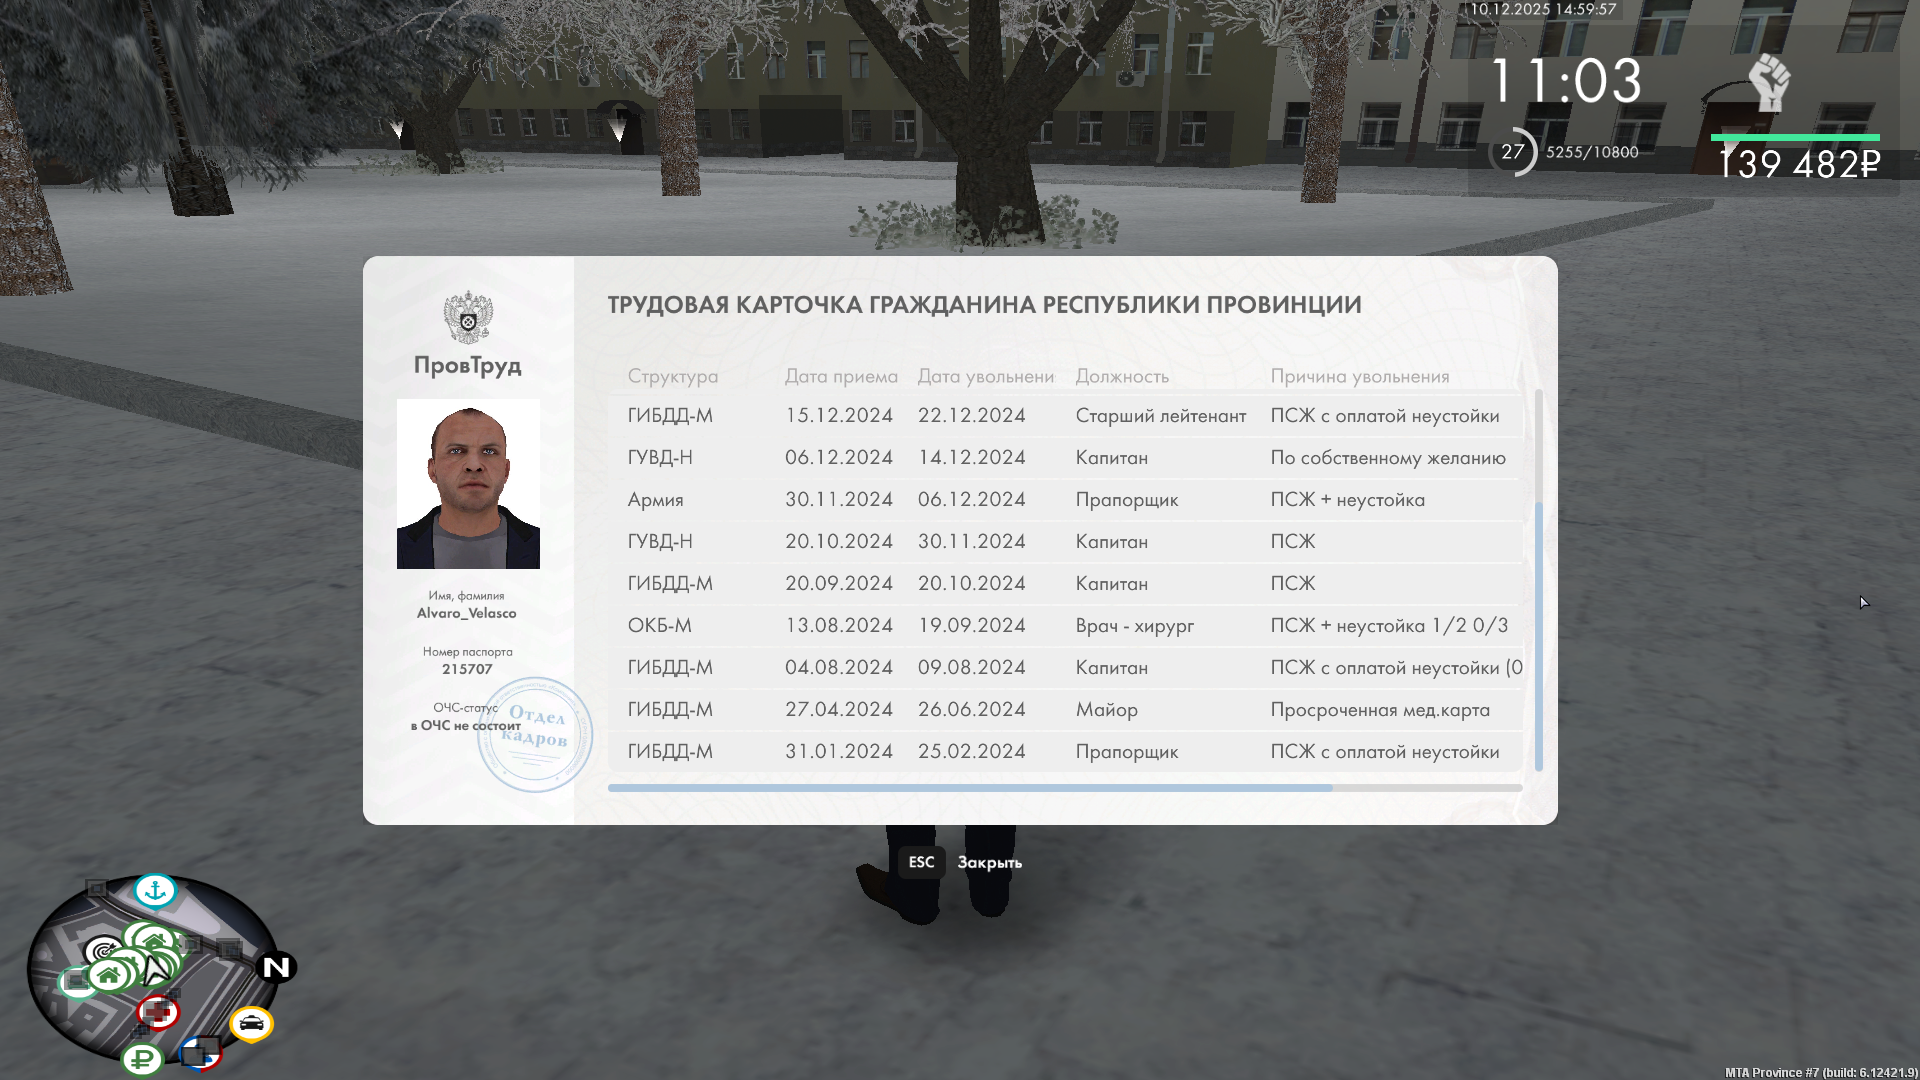Click the horizontal scrollbar under the table
The image size is (1920, 1080).
coord(970,788)
